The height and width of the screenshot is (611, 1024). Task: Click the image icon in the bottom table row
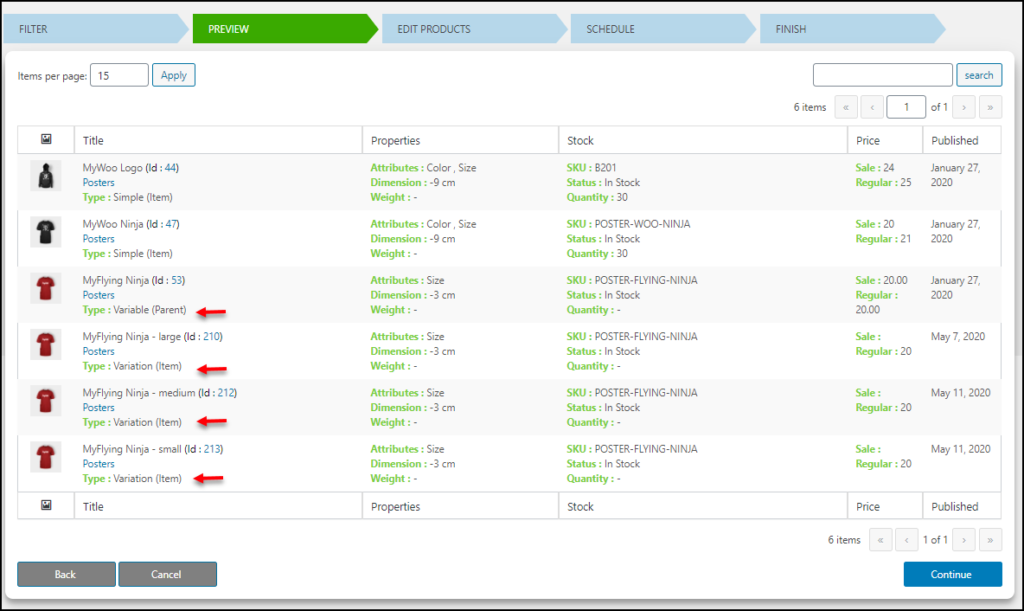click(x=45, y=506)
